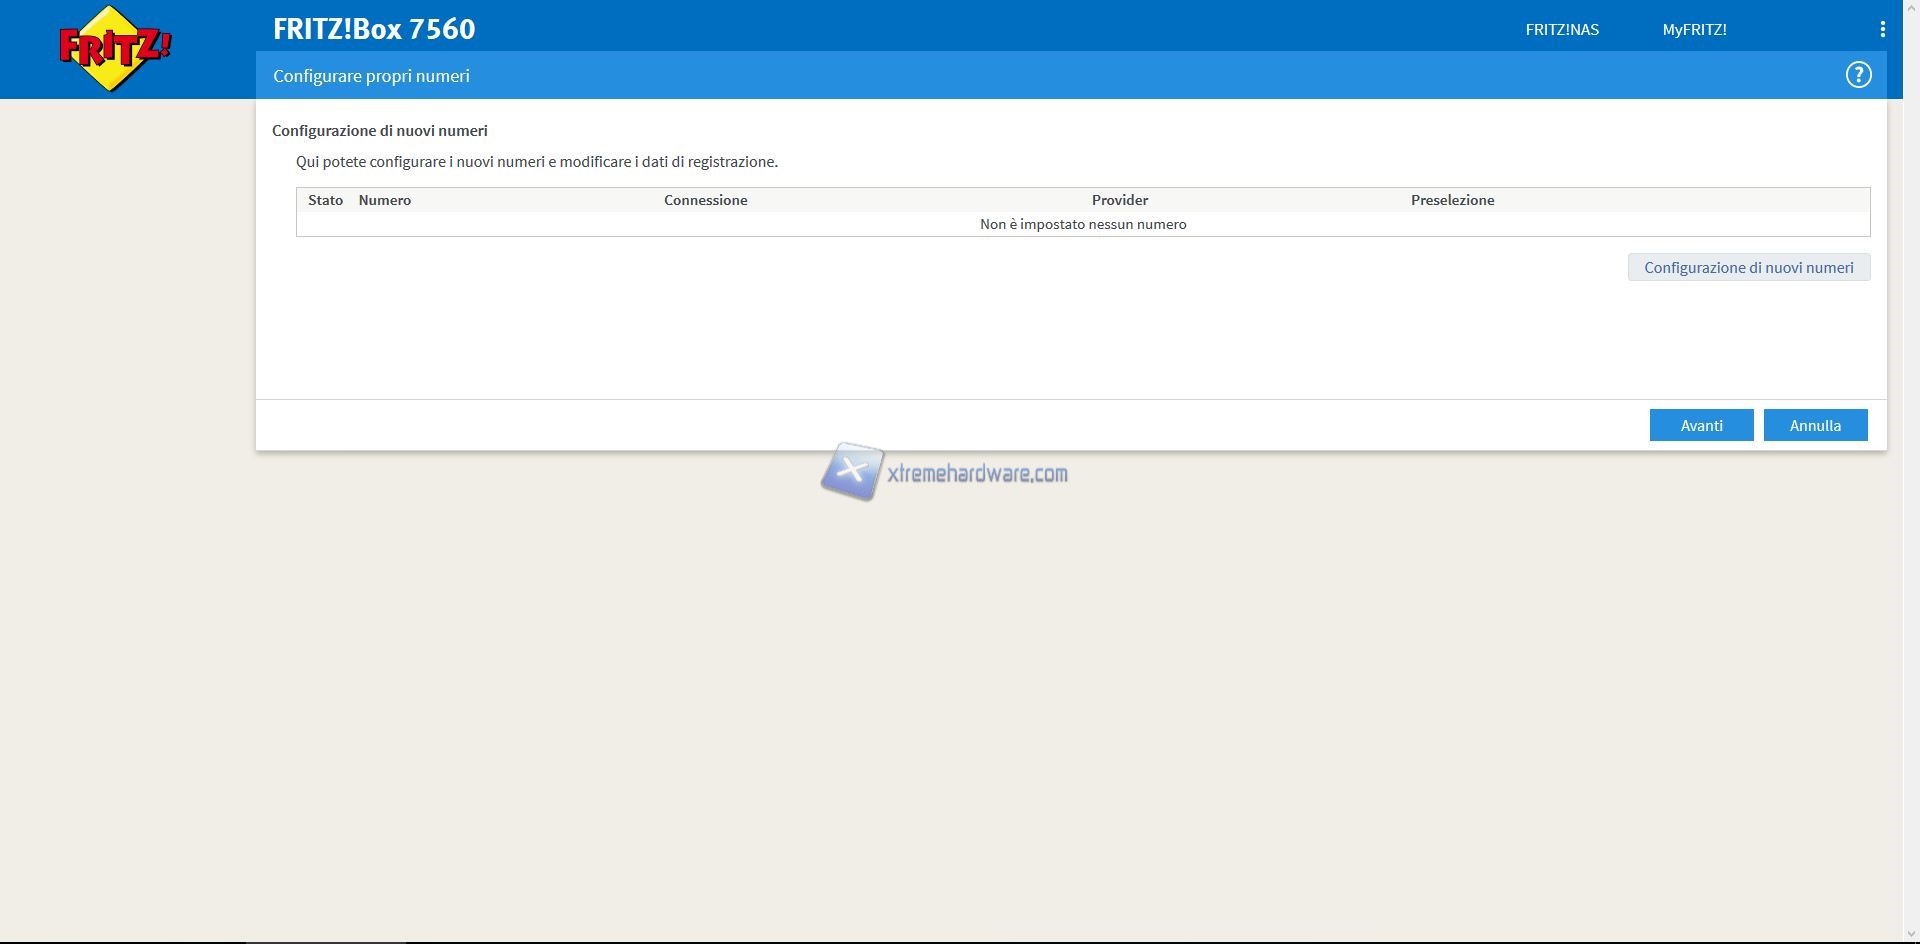Click the Provider column header

[x=1119, y=200]
